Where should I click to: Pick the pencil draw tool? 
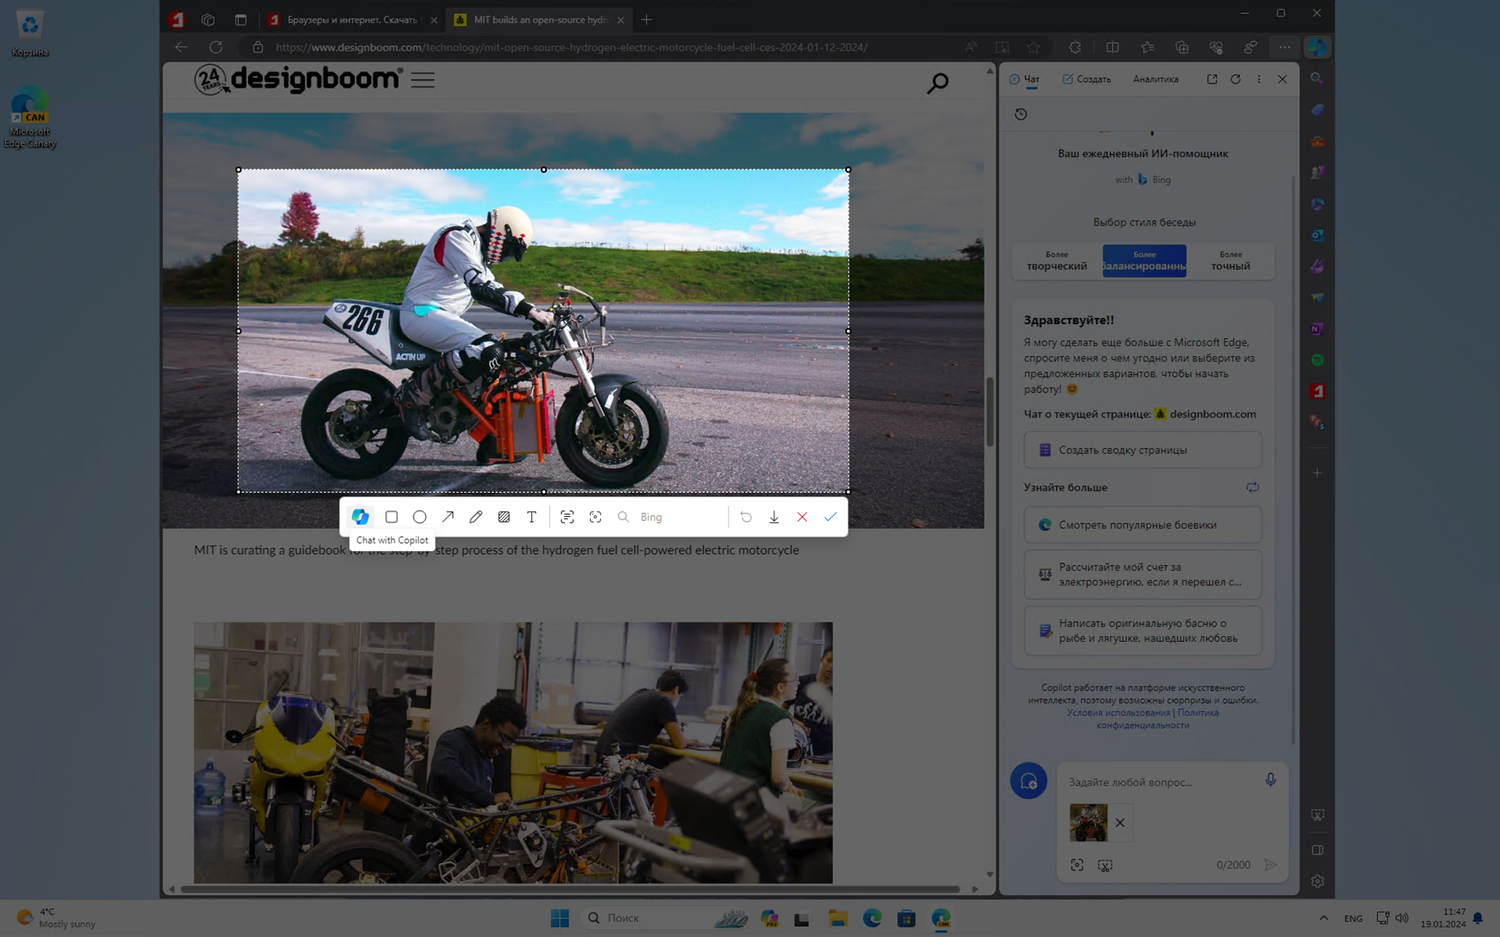[476, 517]
